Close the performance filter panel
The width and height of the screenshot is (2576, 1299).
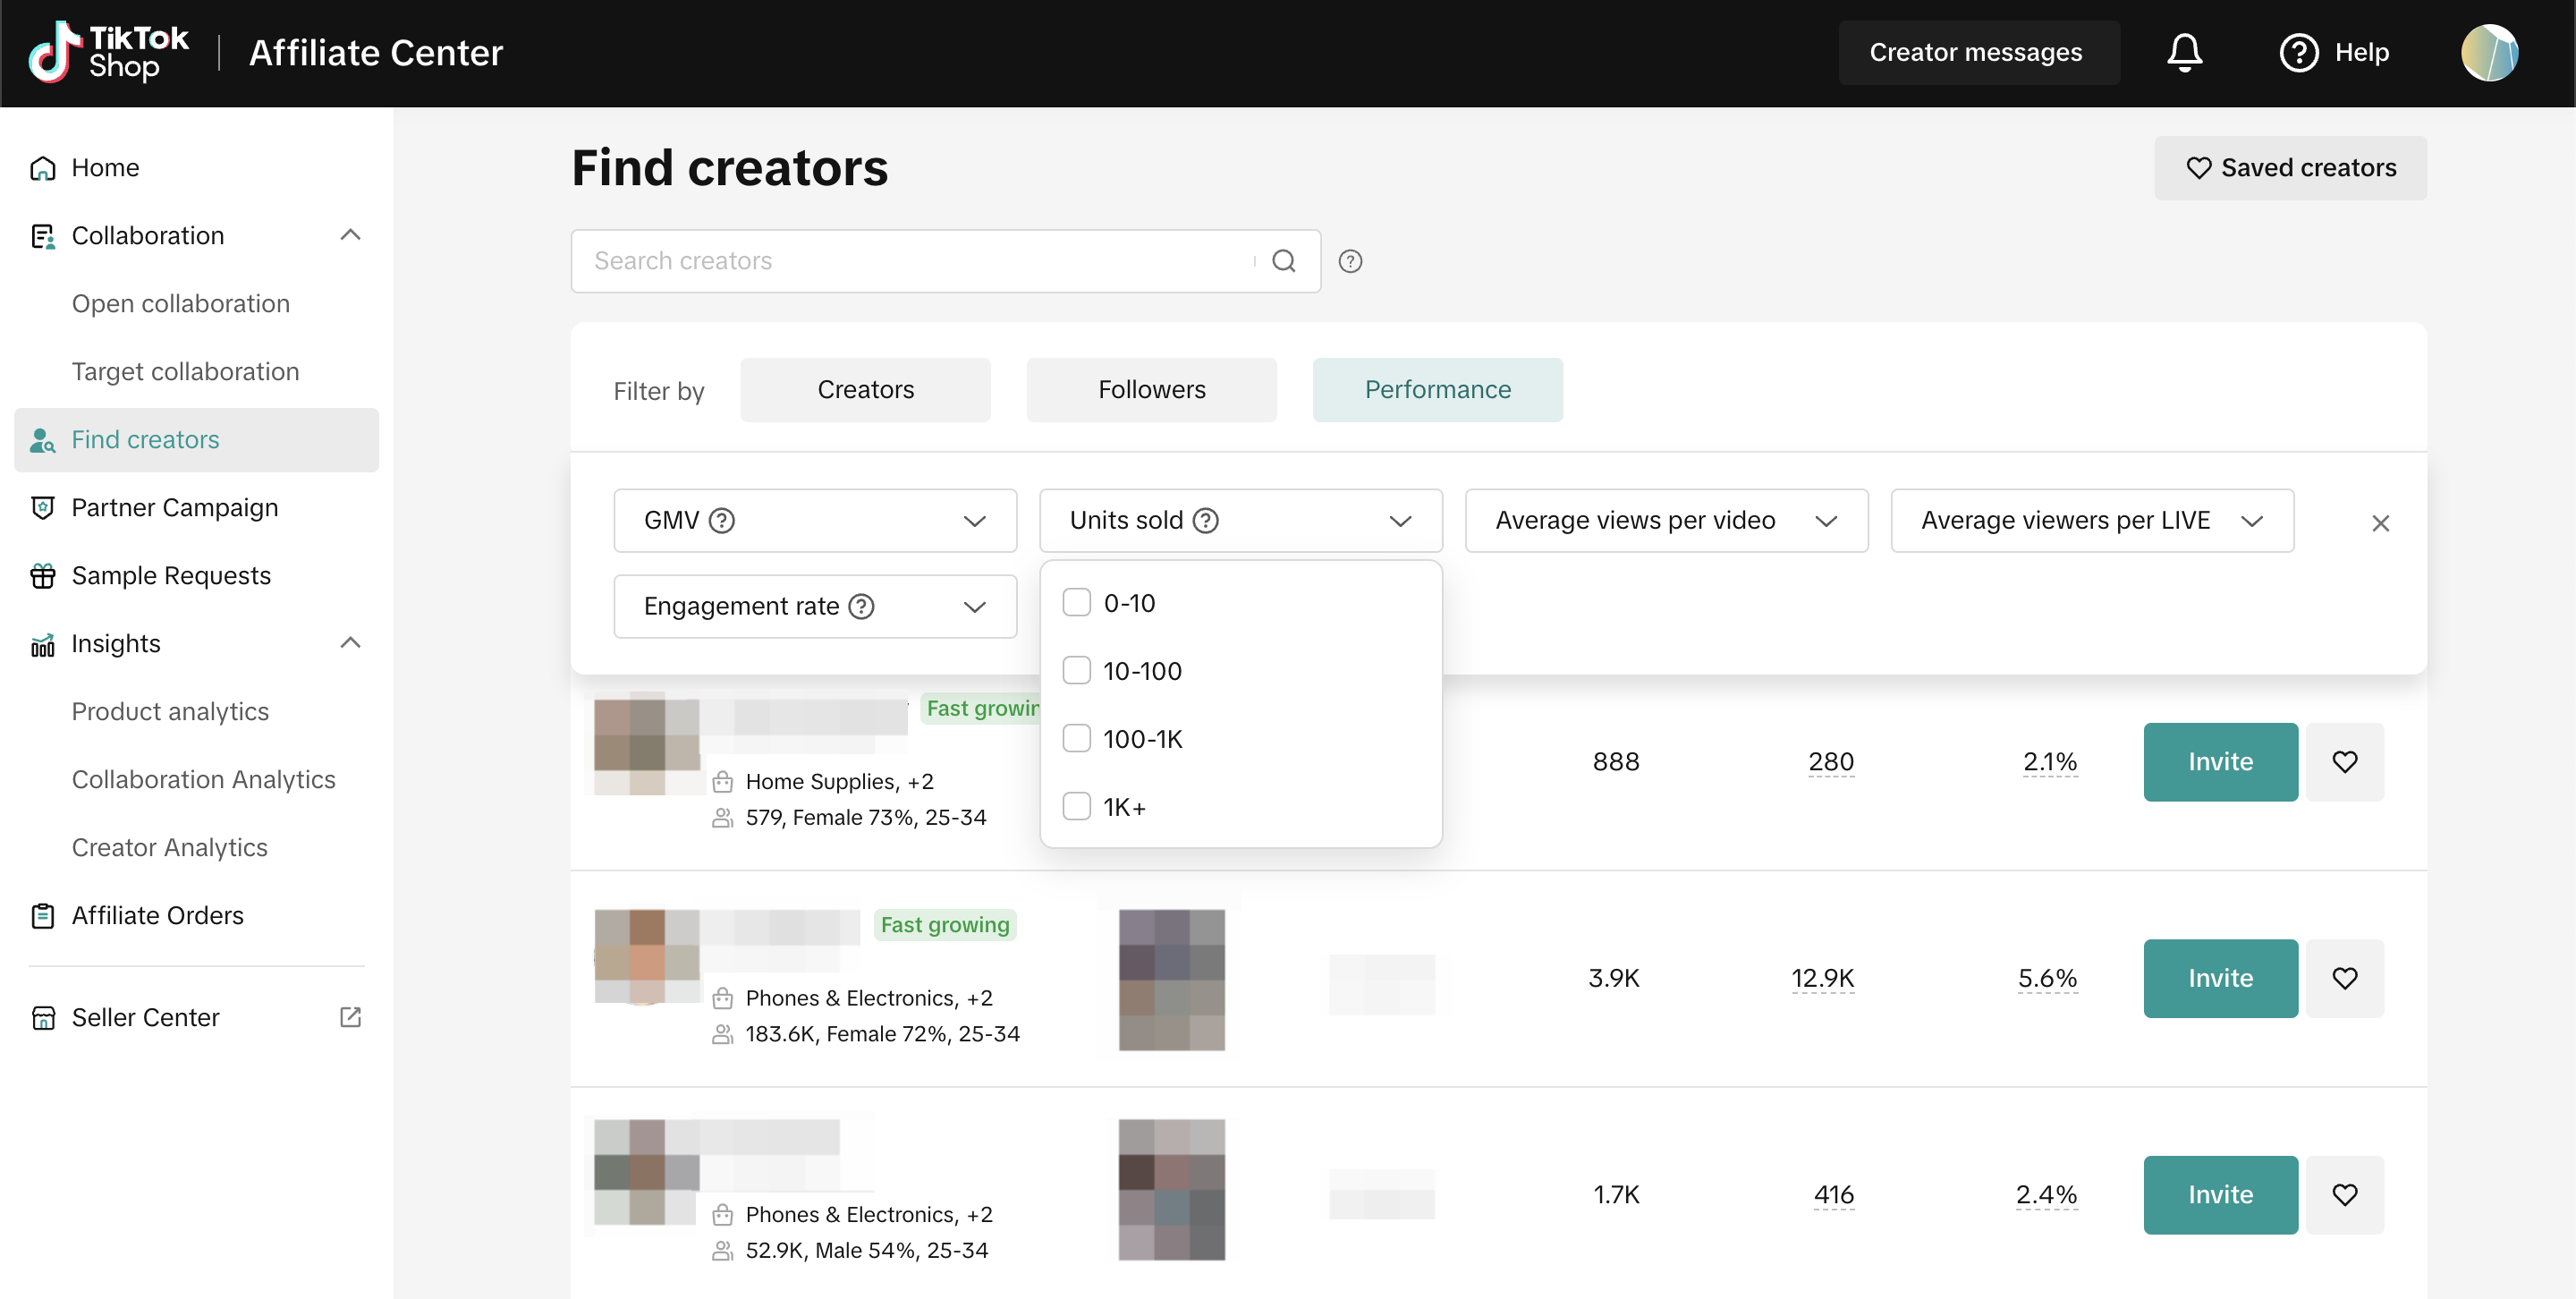2380,523
